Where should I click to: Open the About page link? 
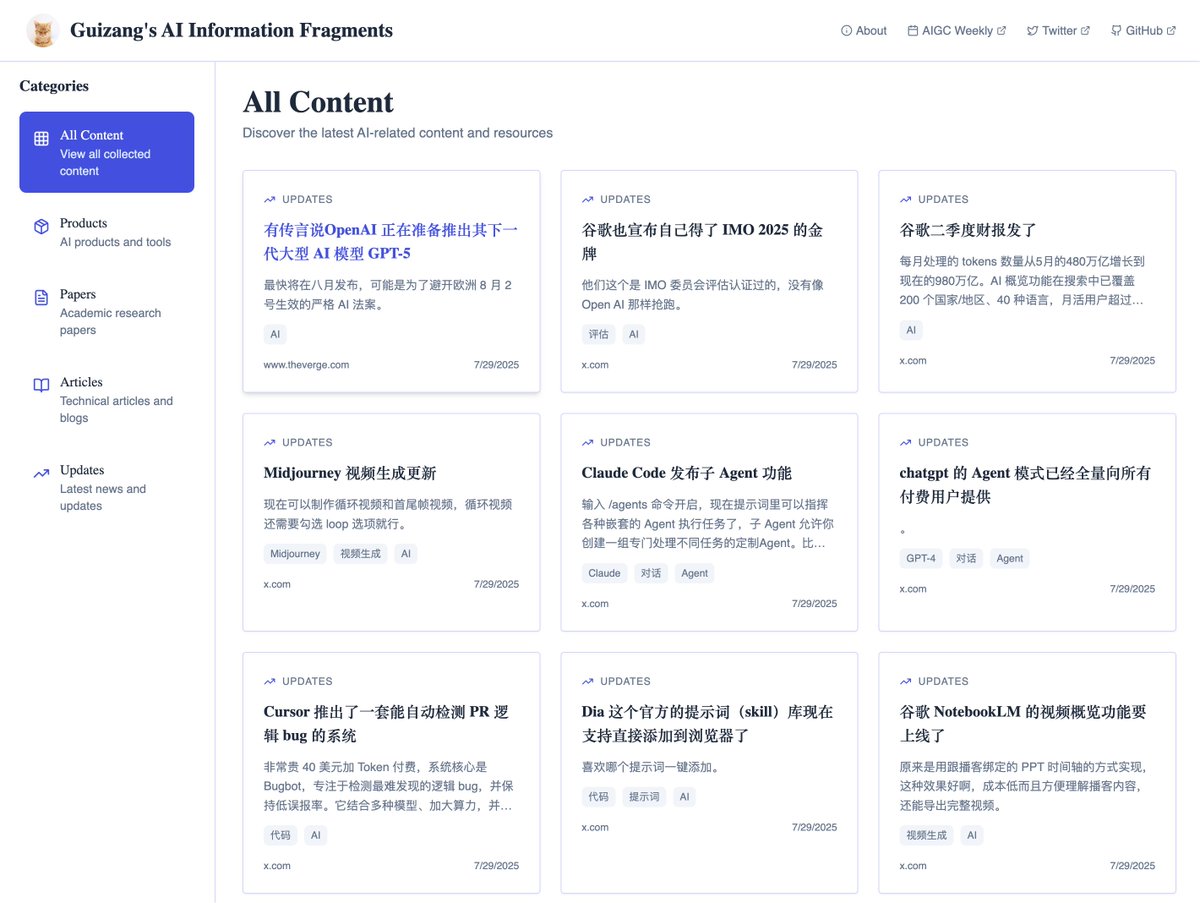tap(864, 31)
